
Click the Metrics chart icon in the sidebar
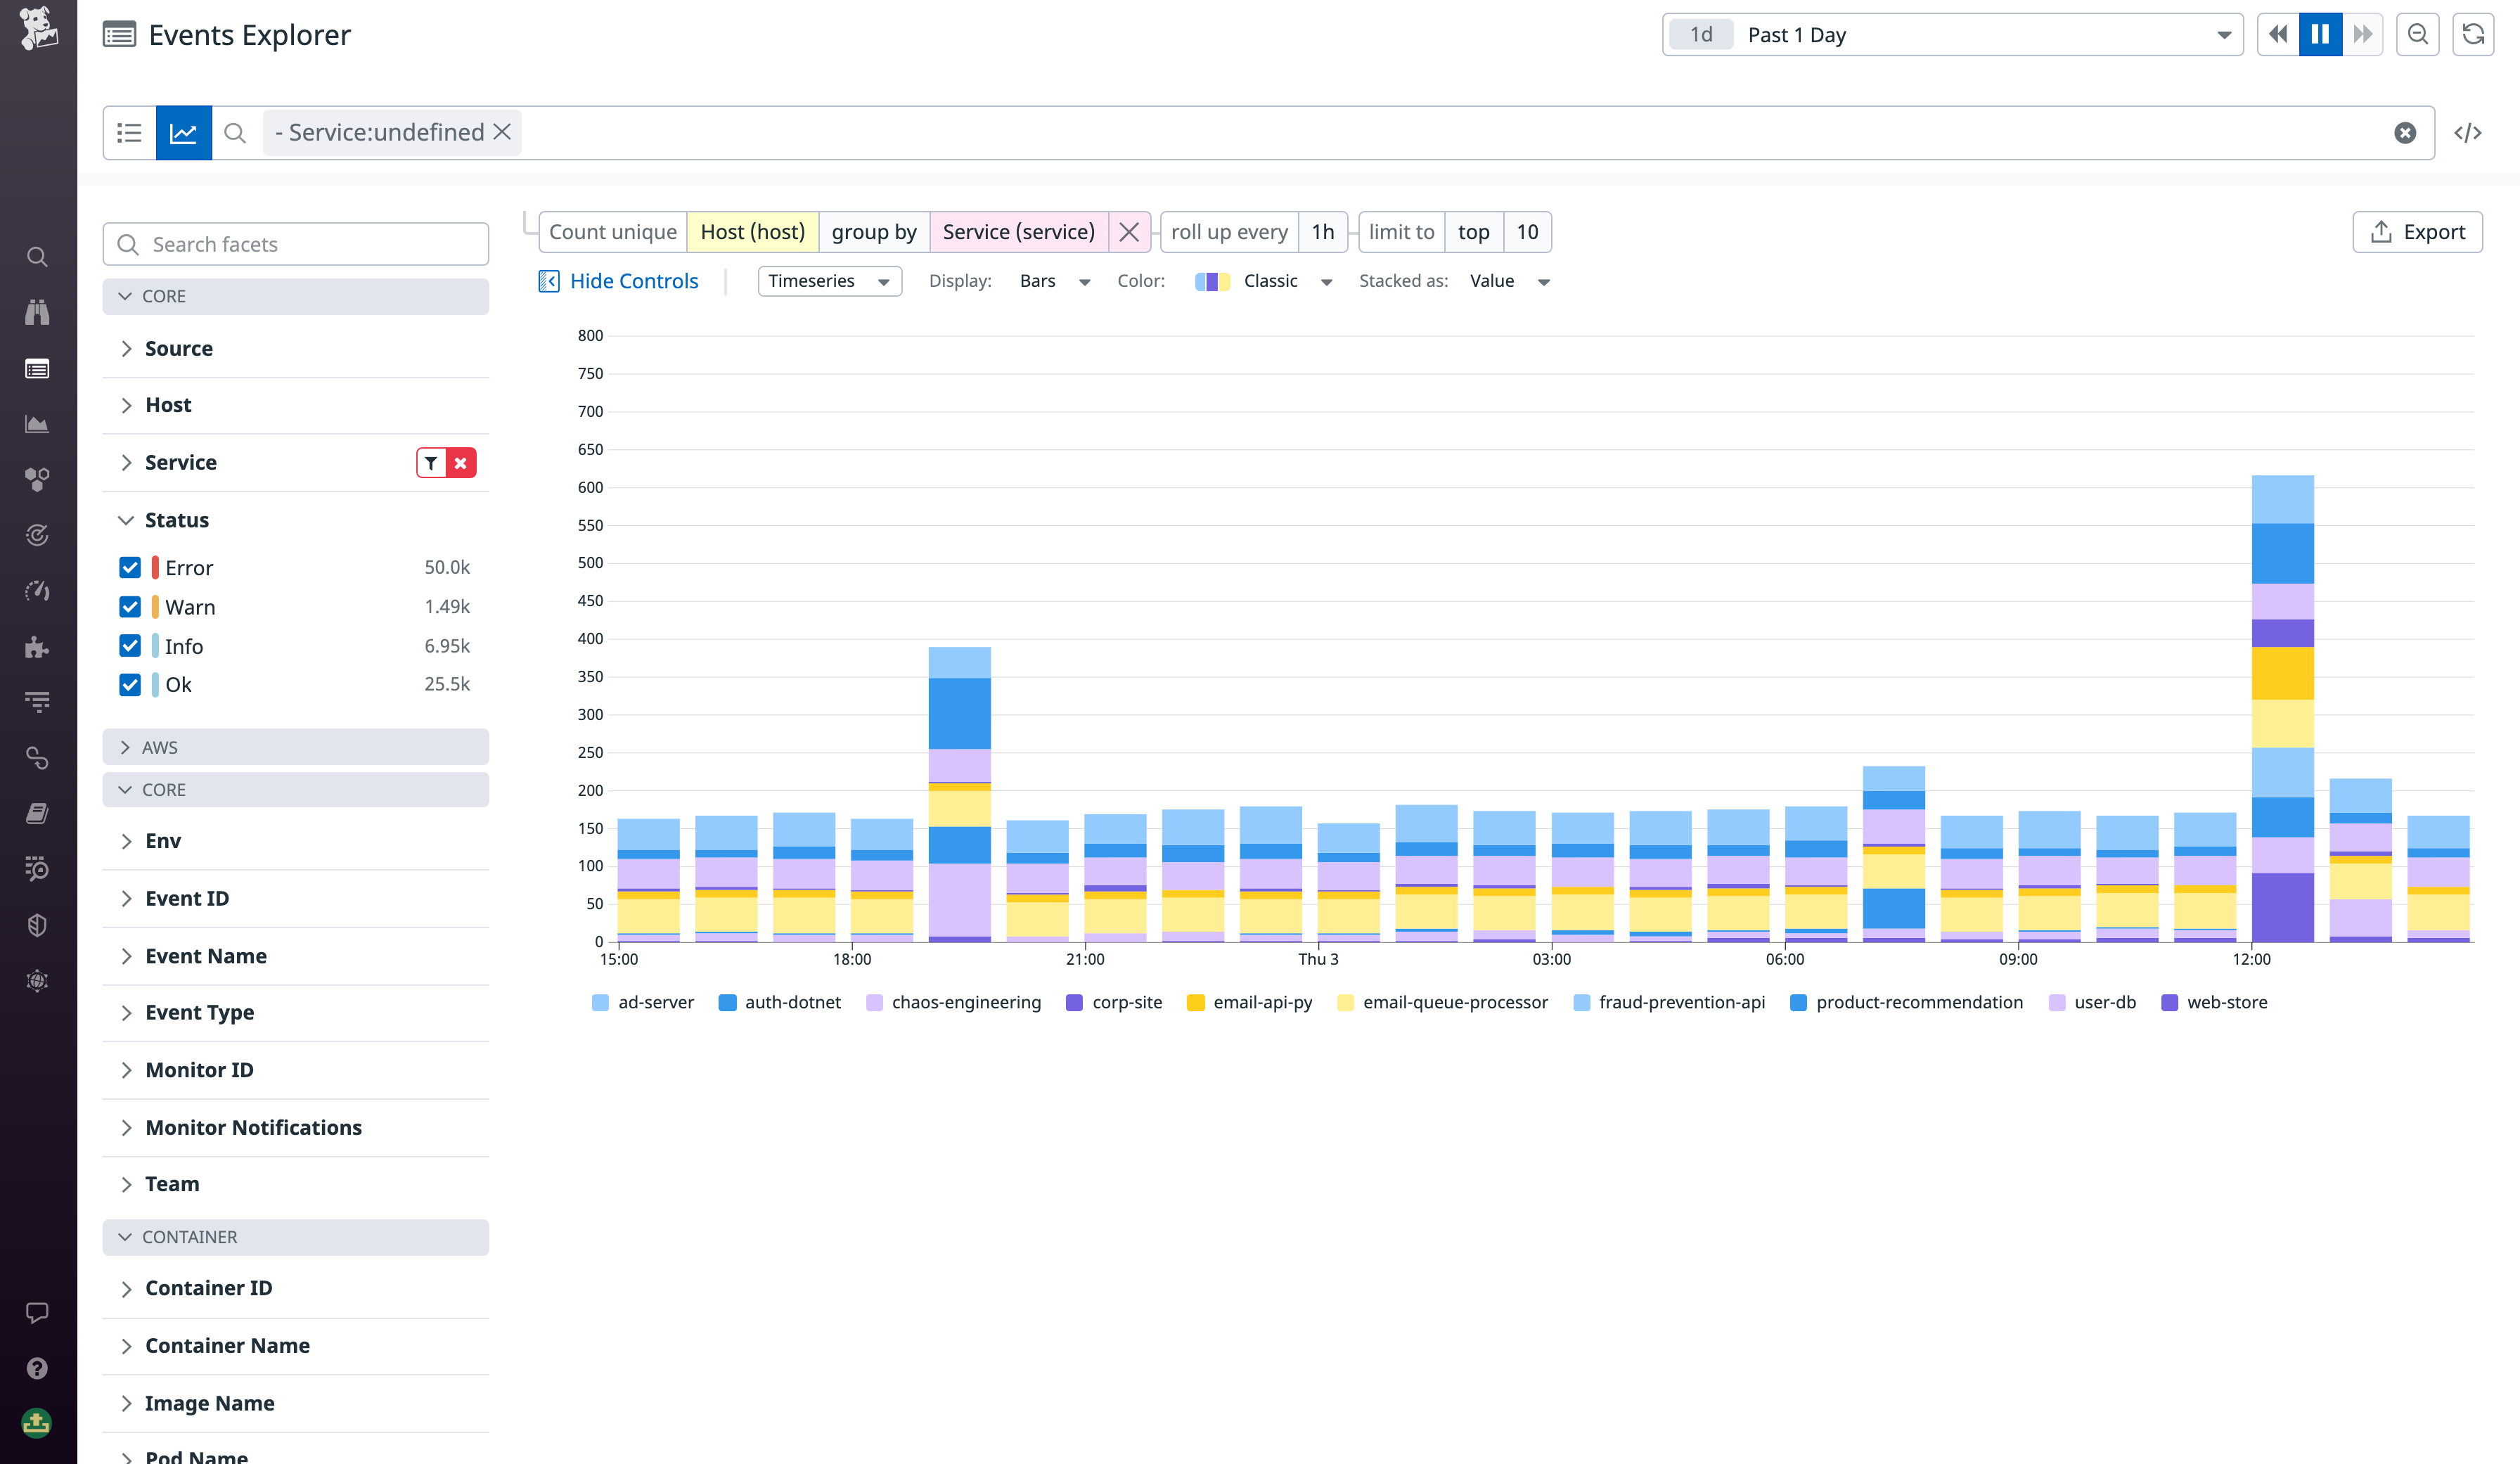click(37, 423)
